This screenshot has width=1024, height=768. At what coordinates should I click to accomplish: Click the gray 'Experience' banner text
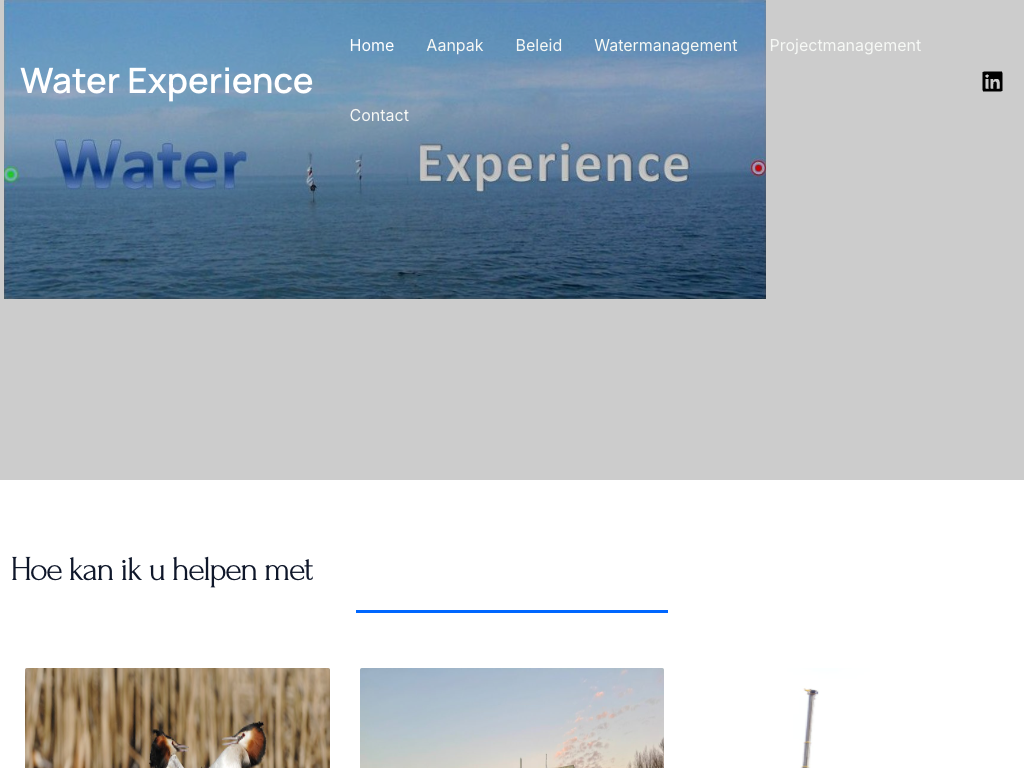(x=554, y=165)
